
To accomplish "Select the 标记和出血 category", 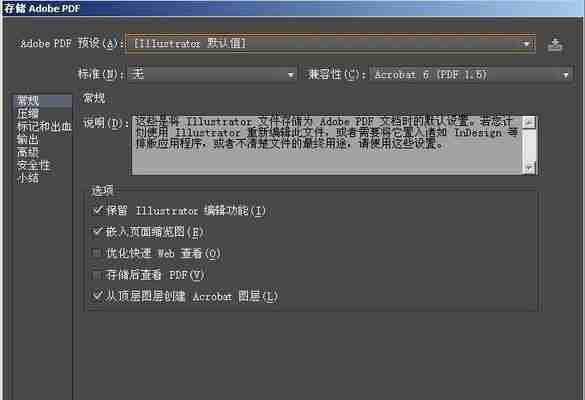I will pos(44,126).
